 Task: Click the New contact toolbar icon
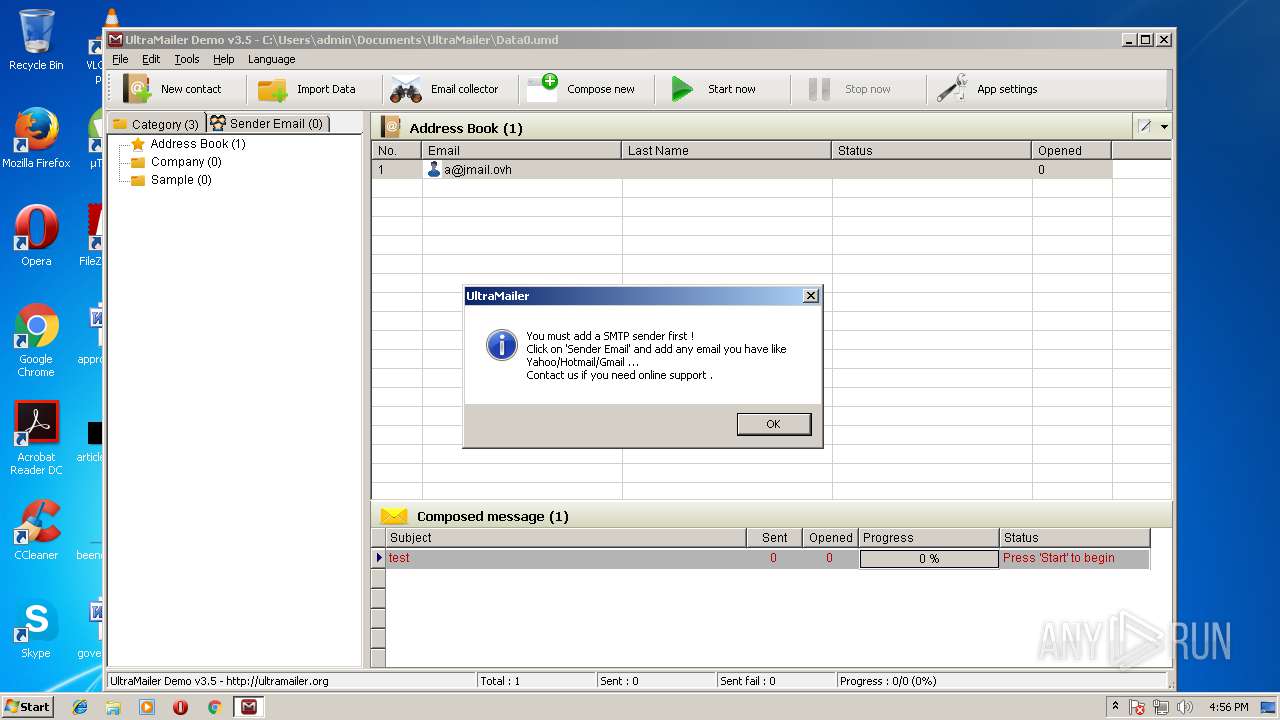coord(137,89)
